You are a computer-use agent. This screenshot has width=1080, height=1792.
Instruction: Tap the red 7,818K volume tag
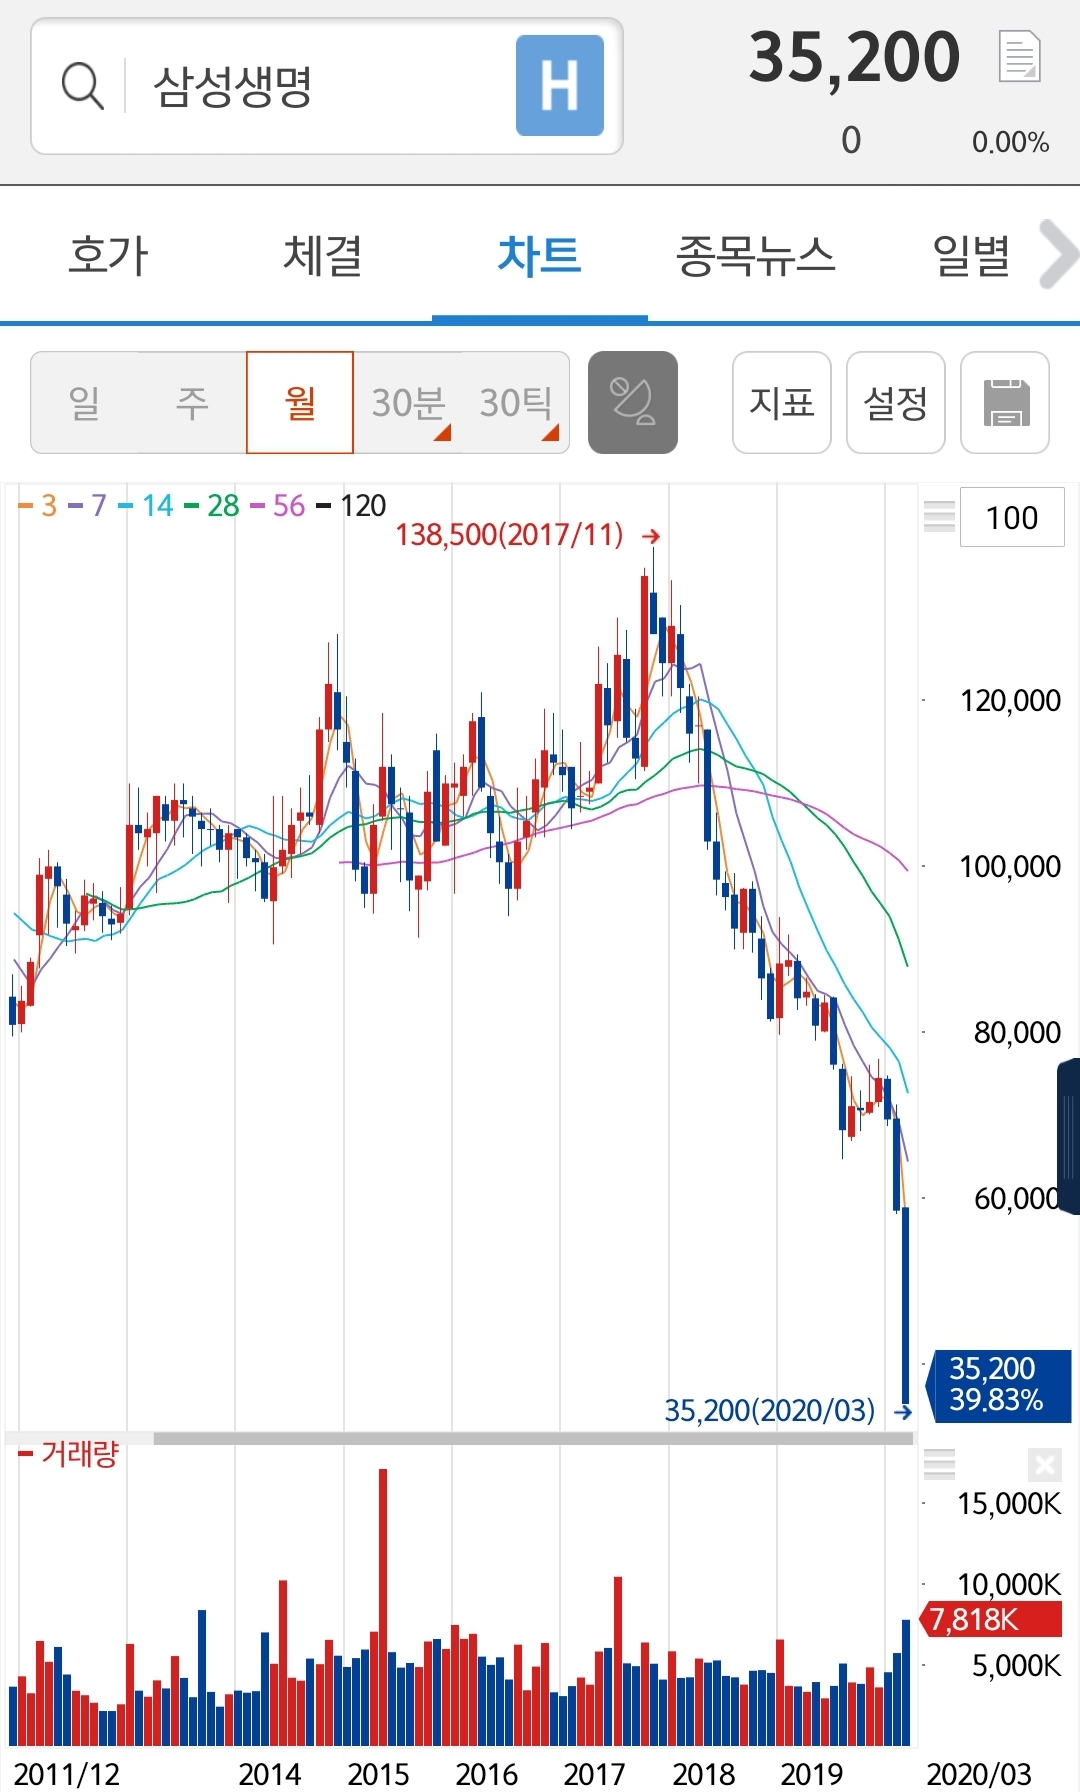pos(993,1619)
